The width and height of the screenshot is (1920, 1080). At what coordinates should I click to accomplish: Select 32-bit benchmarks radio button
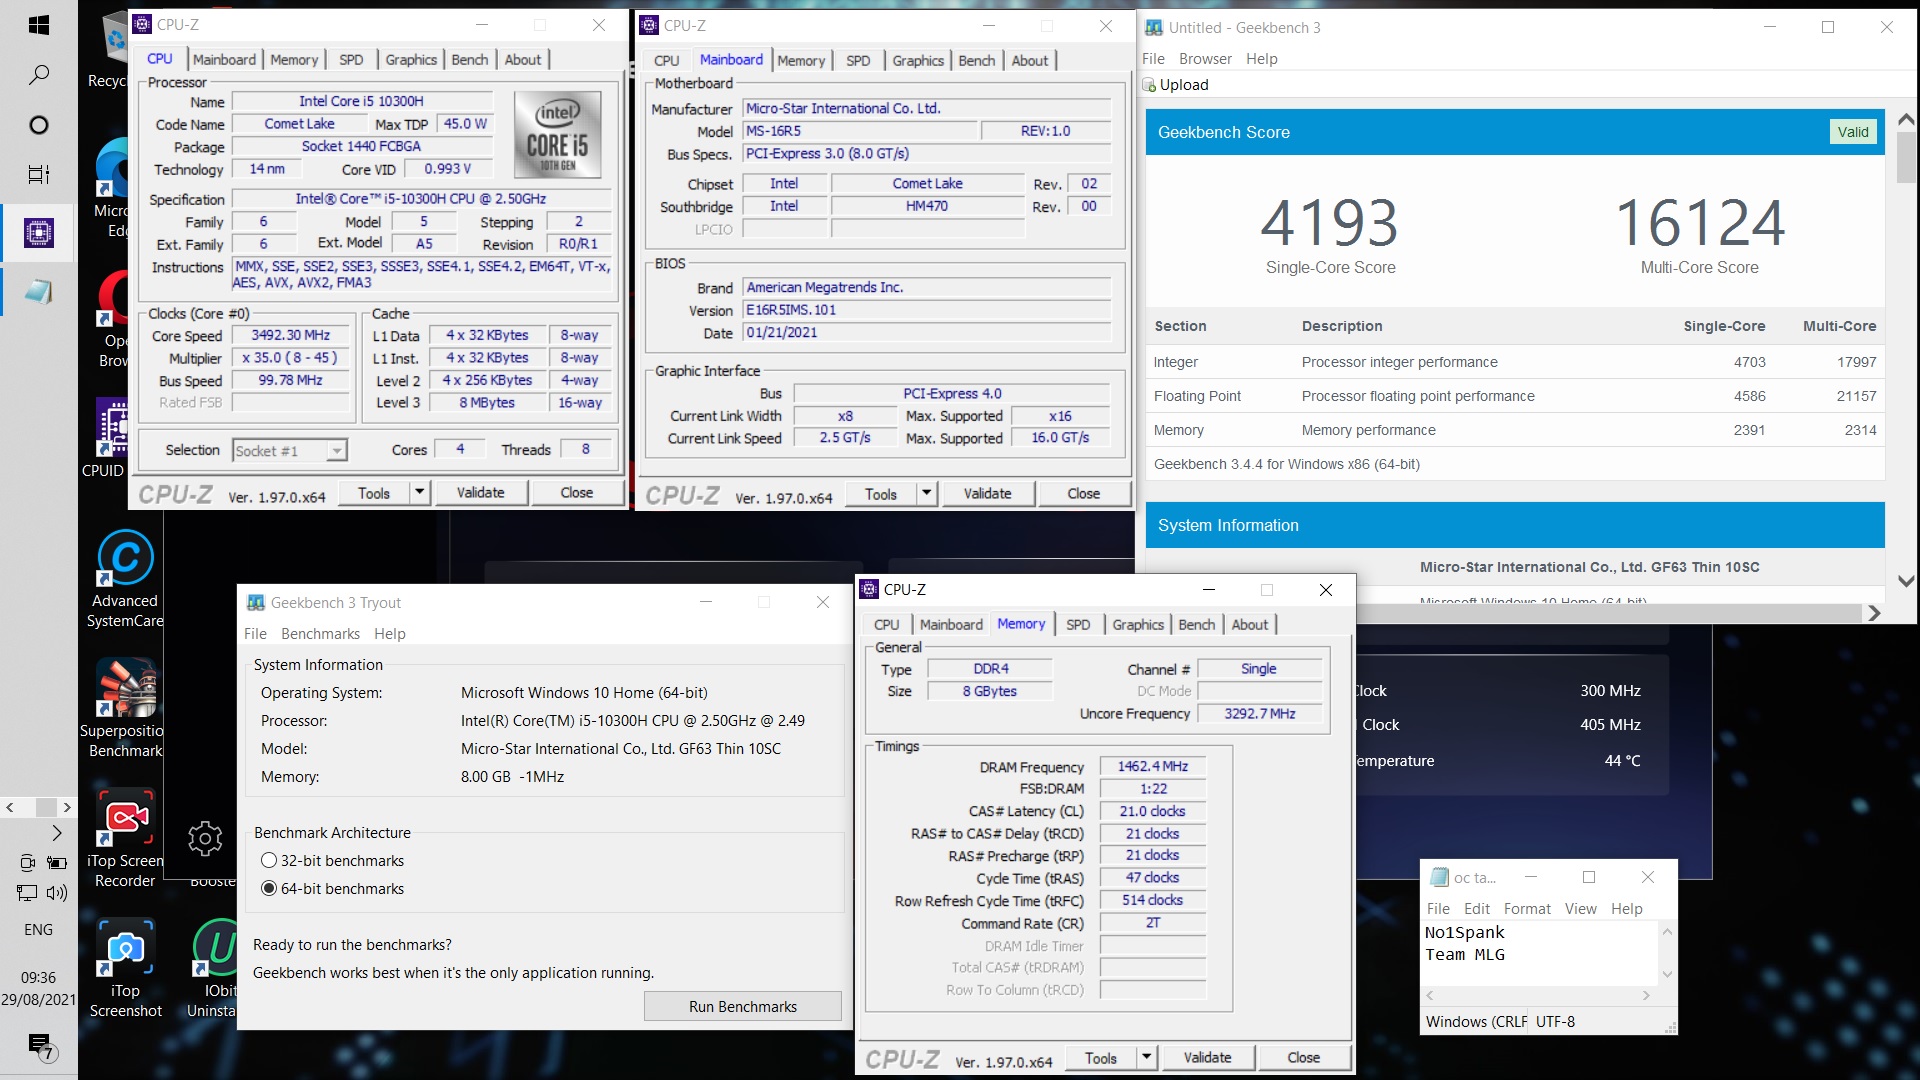269,860
